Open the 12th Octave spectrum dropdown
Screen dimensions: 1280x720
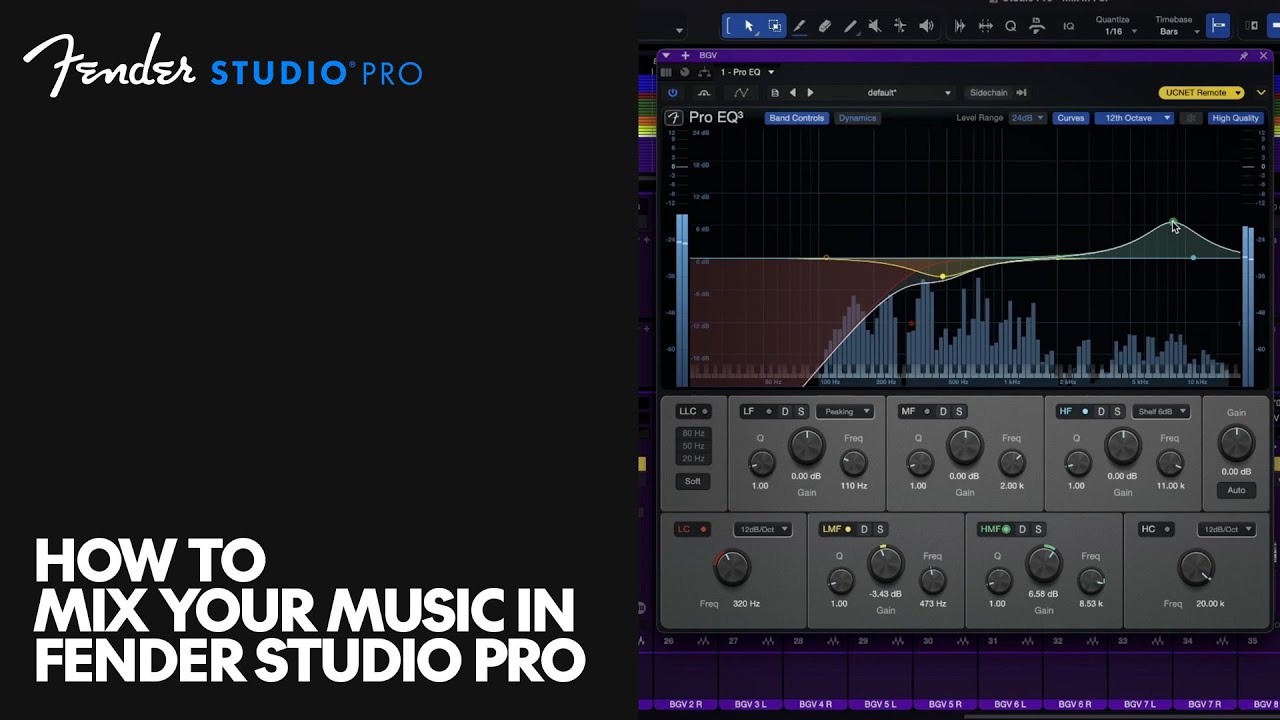[1134, 118]
